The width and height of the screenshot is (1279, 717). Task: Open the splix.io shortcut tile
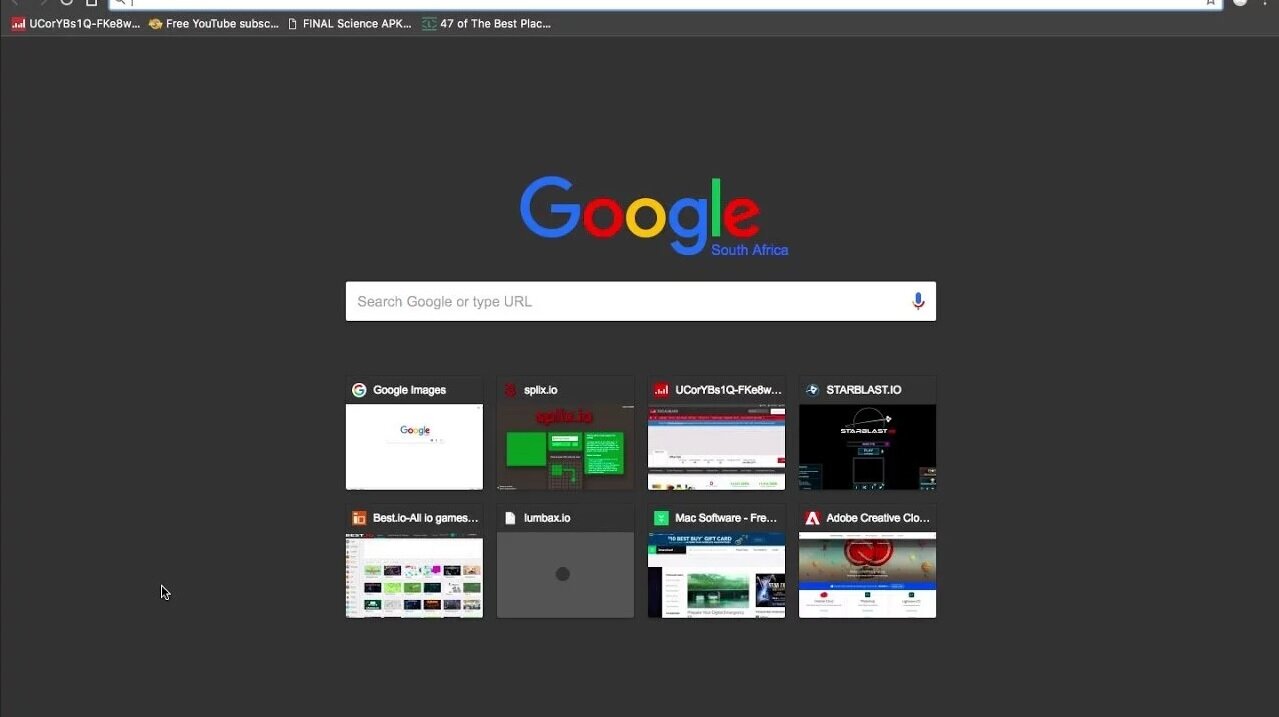(x=565, y=433)
